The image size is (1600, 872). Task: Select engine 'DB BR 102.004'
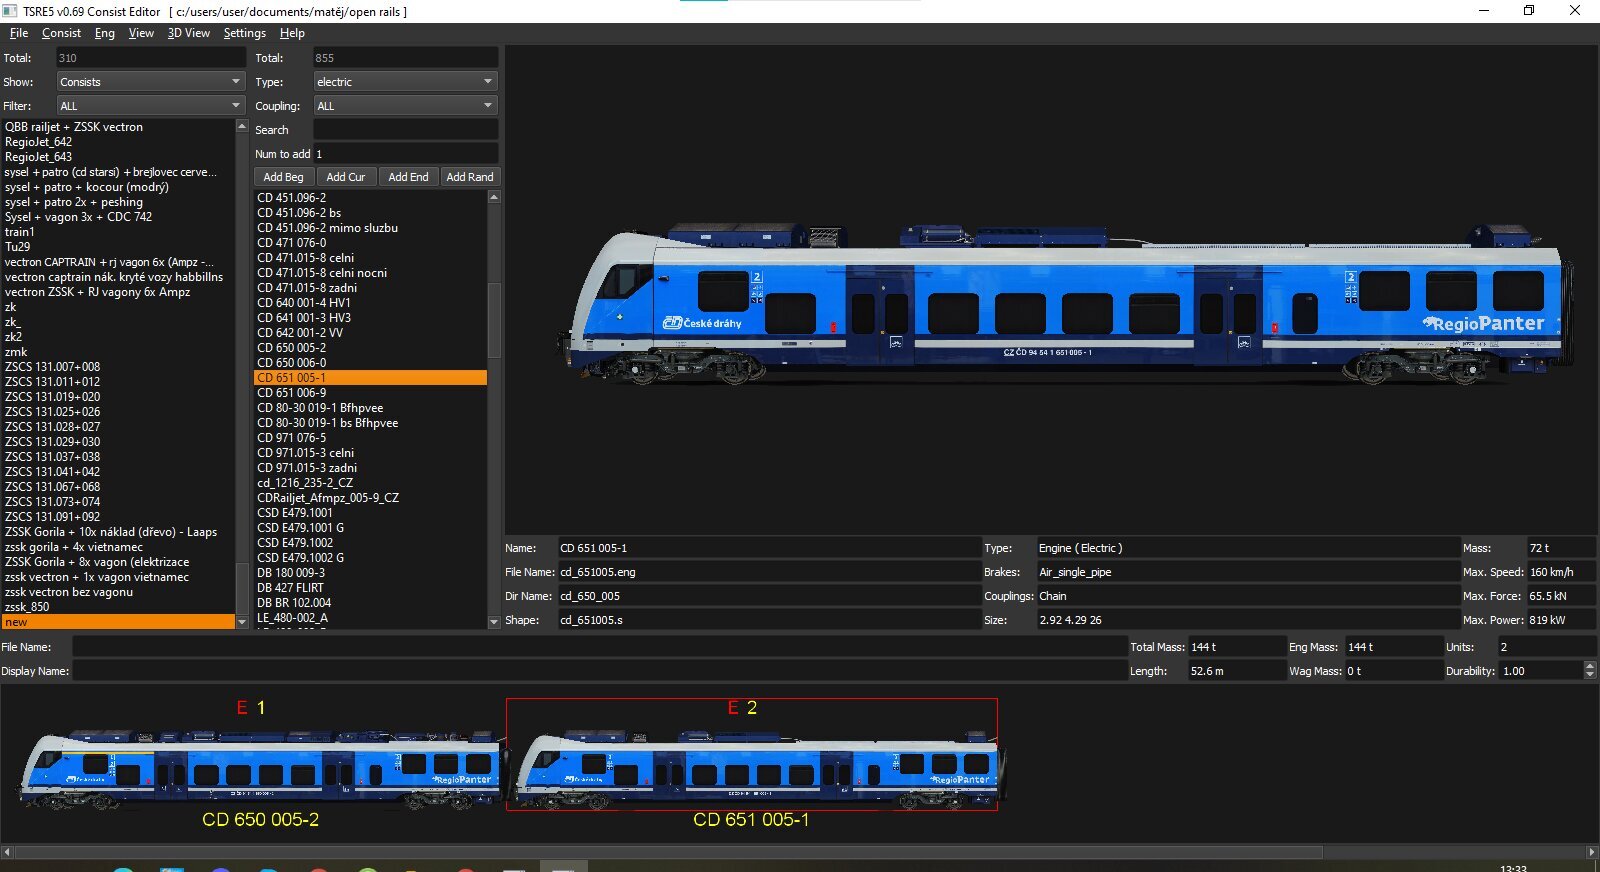[371, 603]
